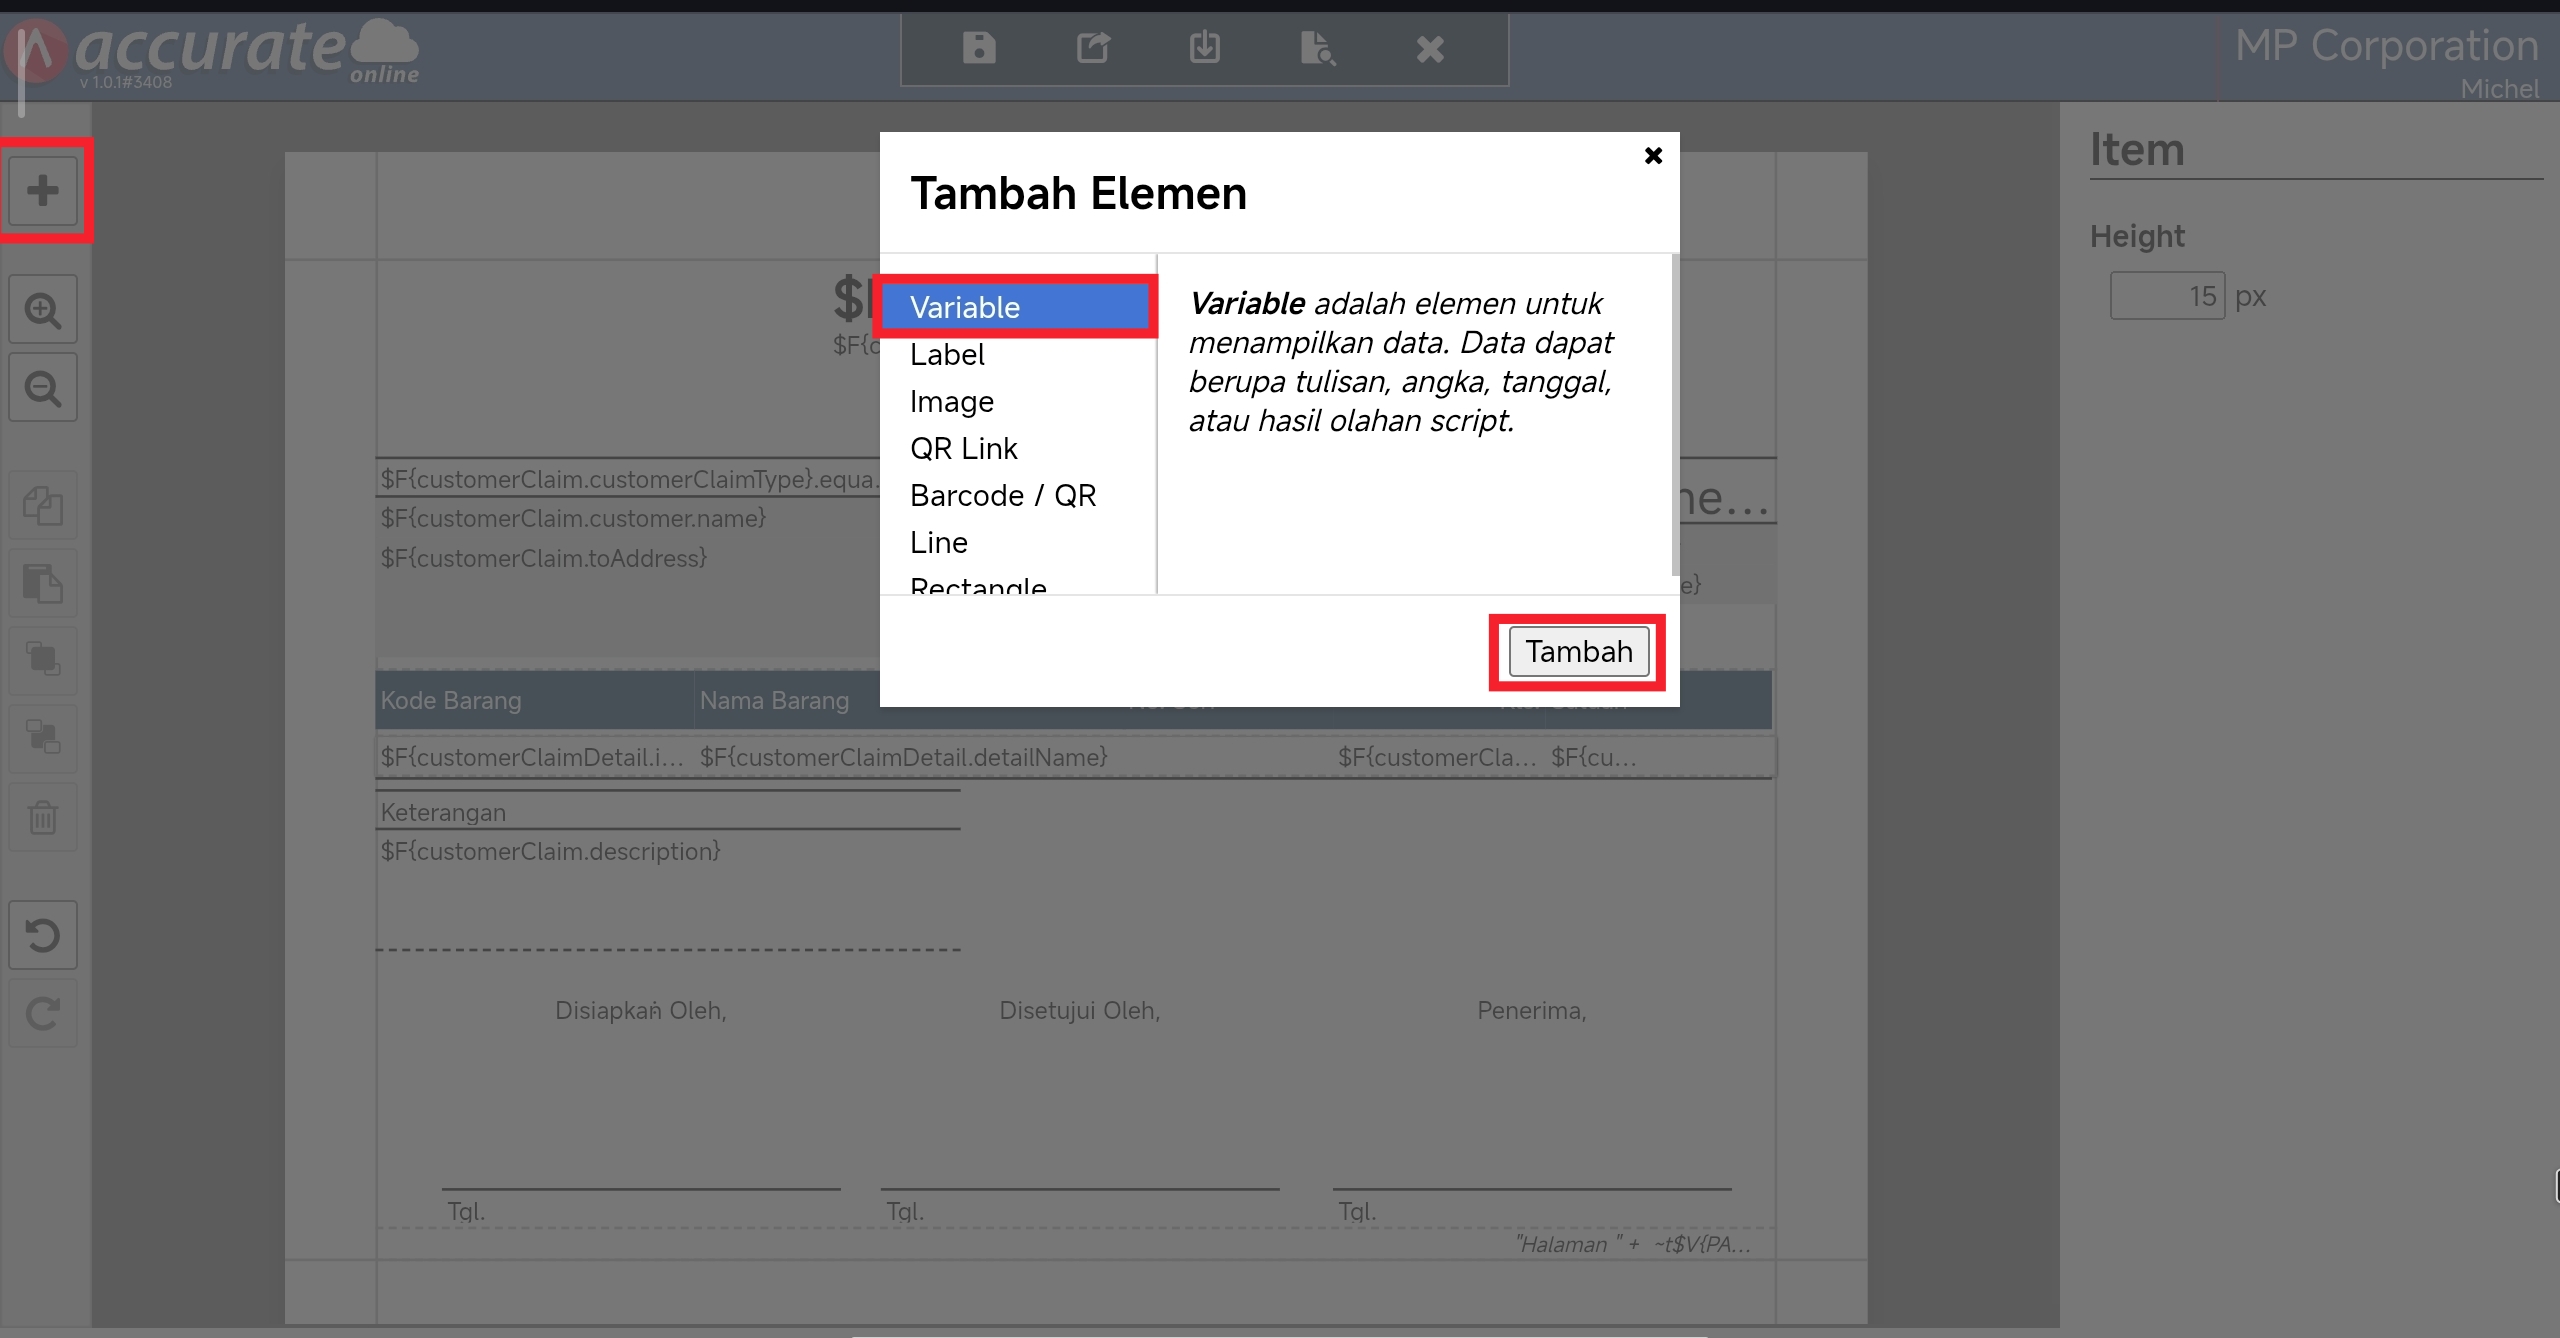Pick Barcode / QR element option

point(1003,495)
